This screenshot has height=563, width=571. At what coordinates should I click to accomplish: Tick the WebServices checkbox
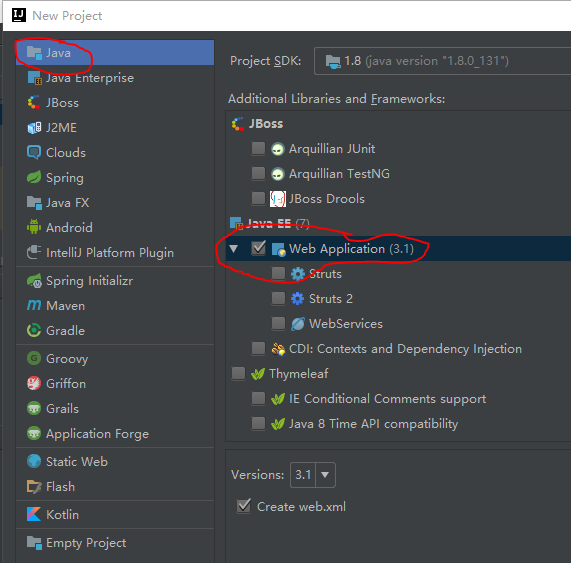coord(279,323)
